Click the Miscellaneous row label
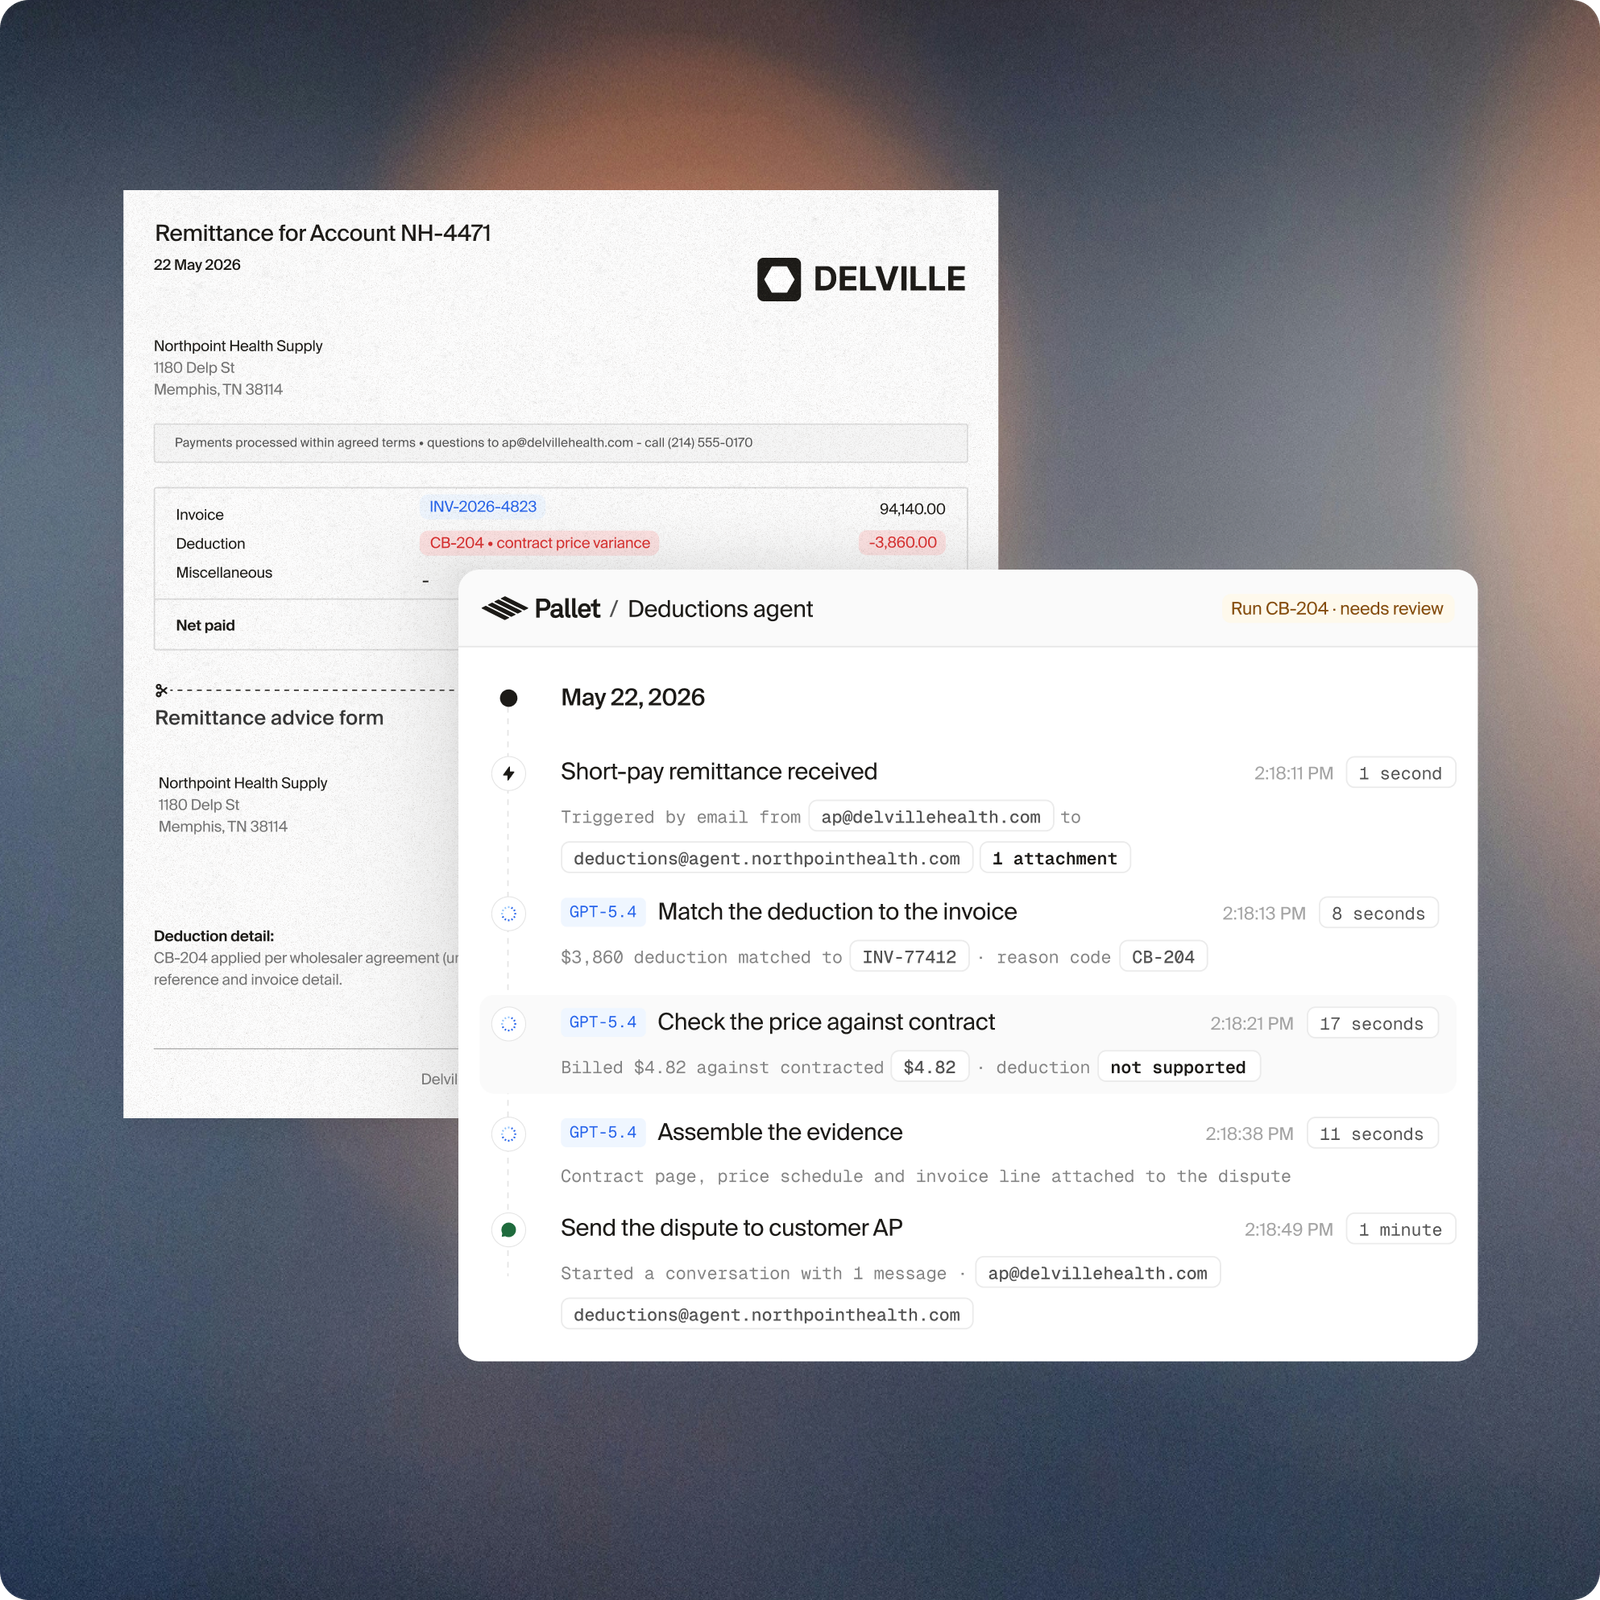This screenshot has width=1600, height=1600. click(x=224, y=572)
